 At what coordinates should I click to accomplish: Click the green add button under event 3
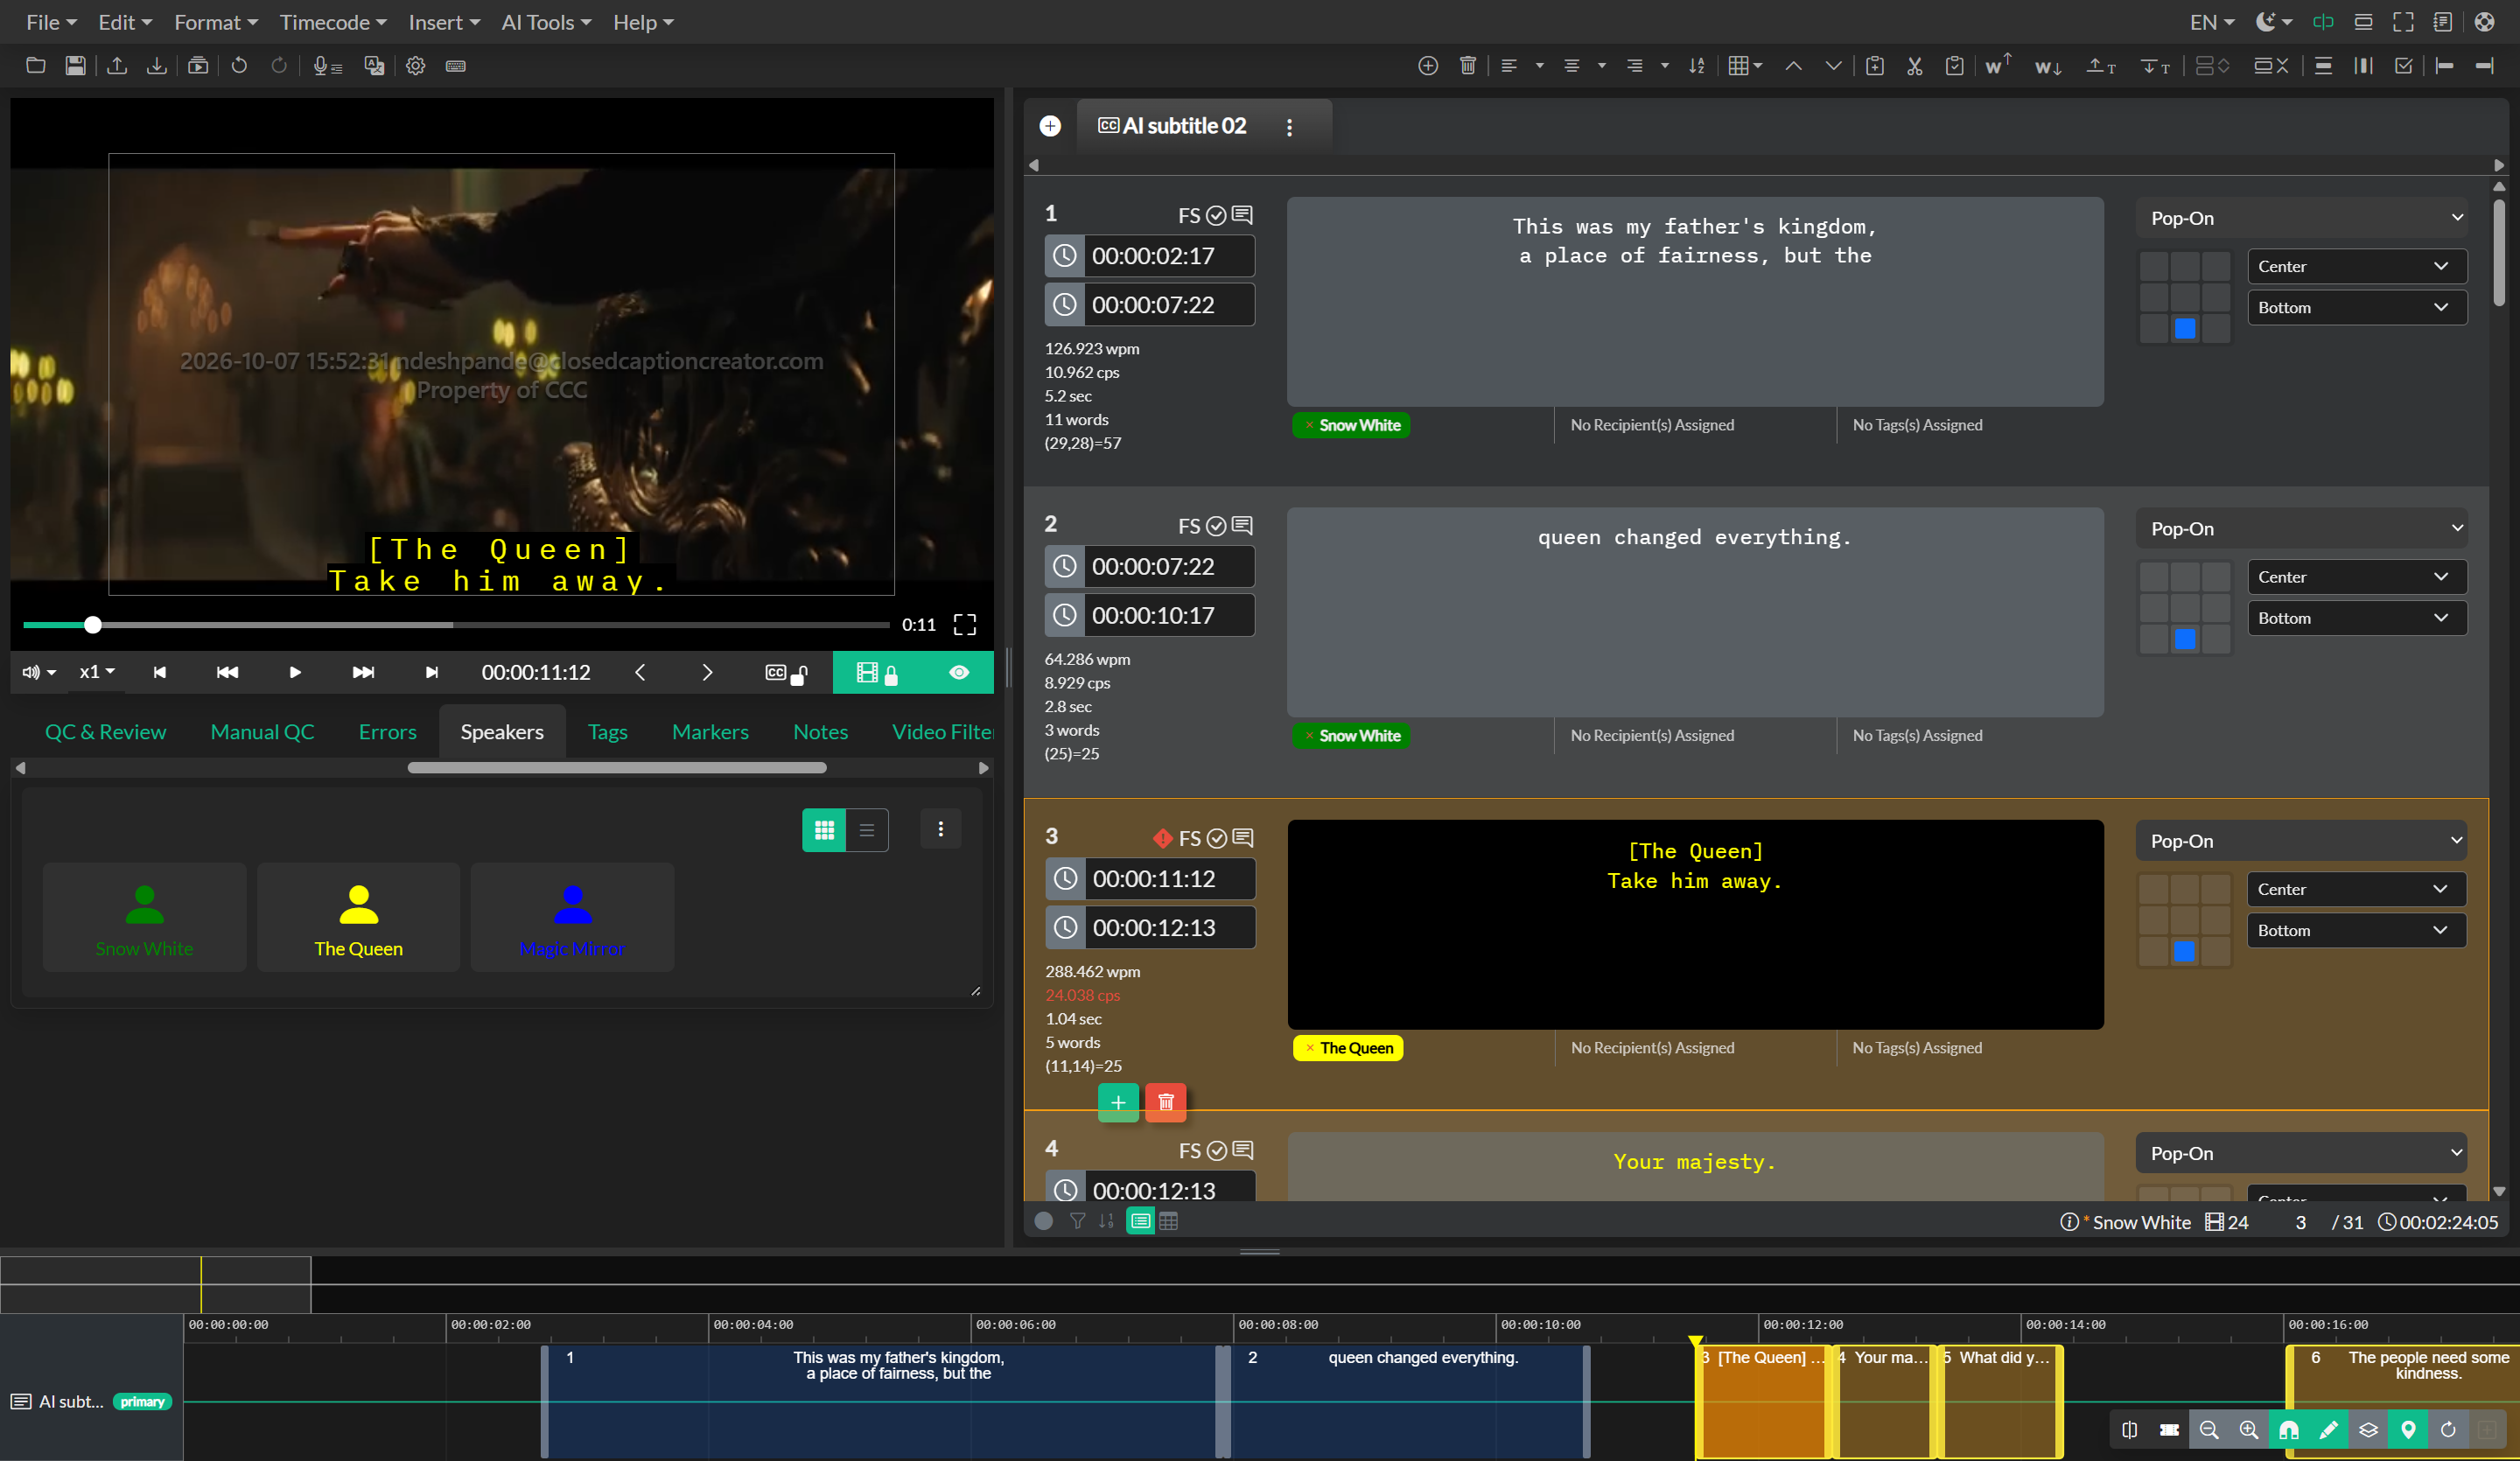tap(1118, 1102)
